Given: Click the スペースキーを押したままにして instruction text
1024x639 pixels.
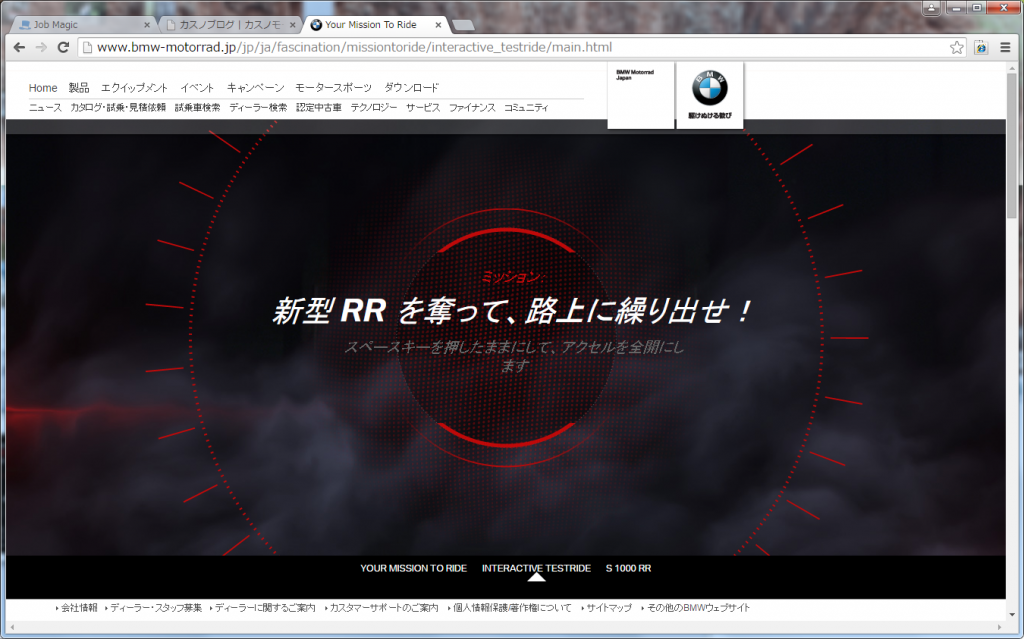Looking at the screenshot, I should click(x=514, y=356).
